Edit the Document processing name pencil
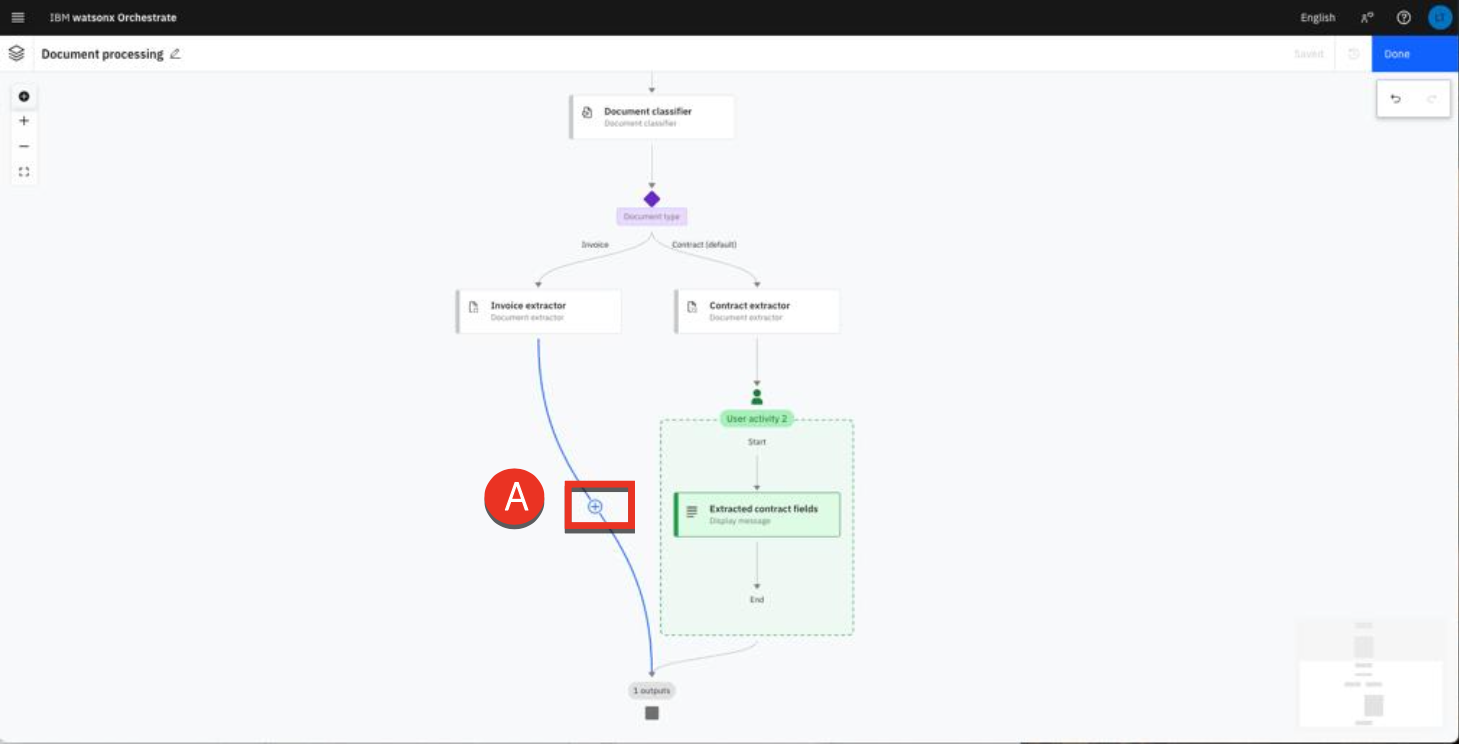Viewport: 1459px width, 744px height. [x=176, y=54]
